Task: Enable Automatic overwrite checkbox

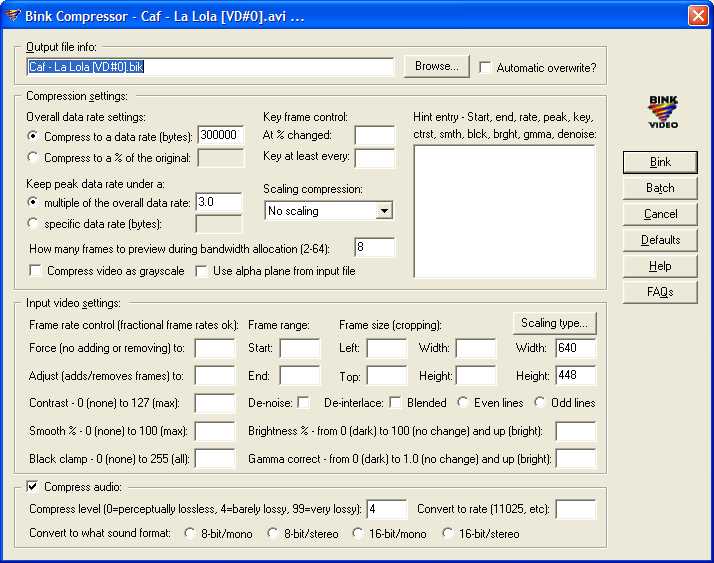Action: (x=486, y=68)
